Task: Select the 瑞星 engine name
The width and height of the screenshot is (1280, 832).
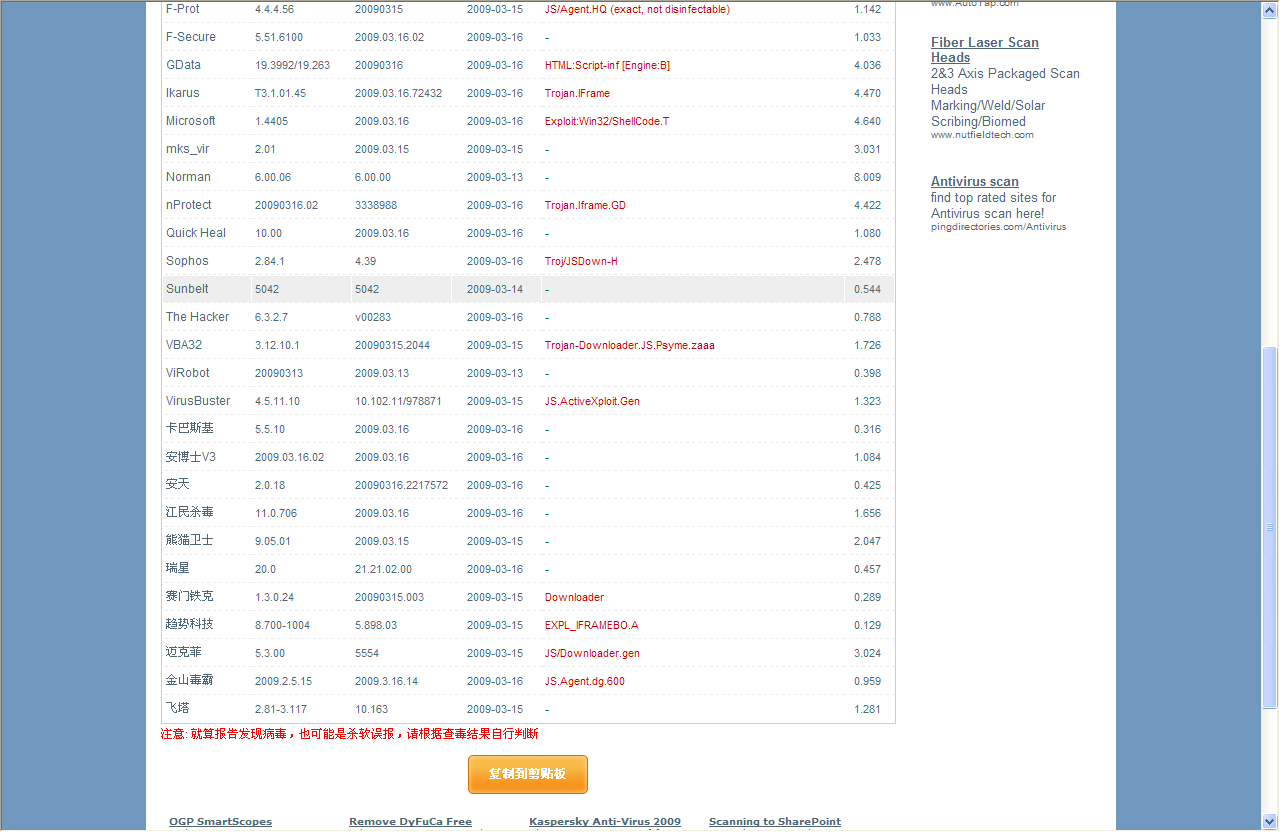Action: click(178, 568)
